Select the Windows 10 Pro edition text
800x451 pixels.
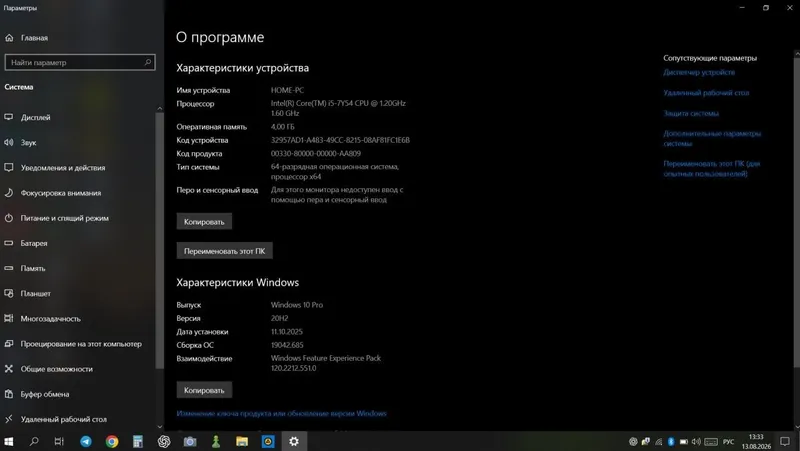(x=297, y=305)
